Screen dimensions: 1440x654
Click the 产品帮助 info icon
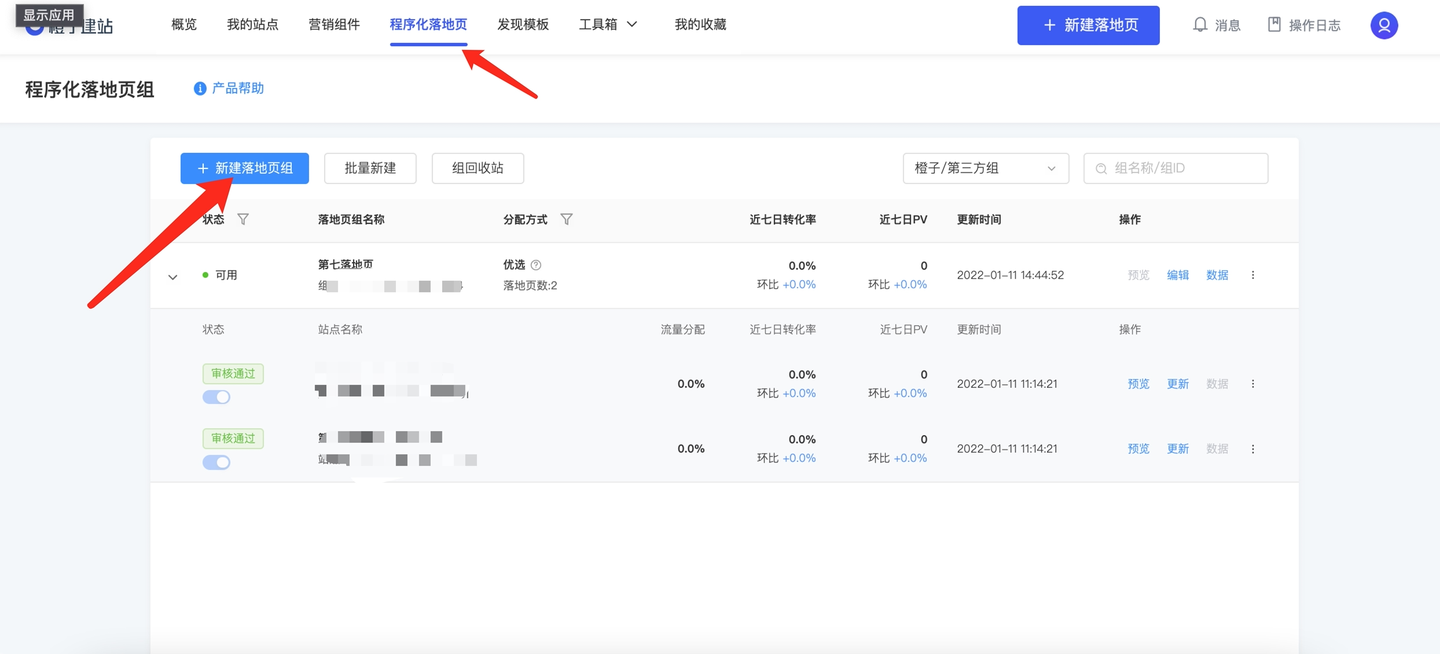pyautogui.click(x=200, y=88)
